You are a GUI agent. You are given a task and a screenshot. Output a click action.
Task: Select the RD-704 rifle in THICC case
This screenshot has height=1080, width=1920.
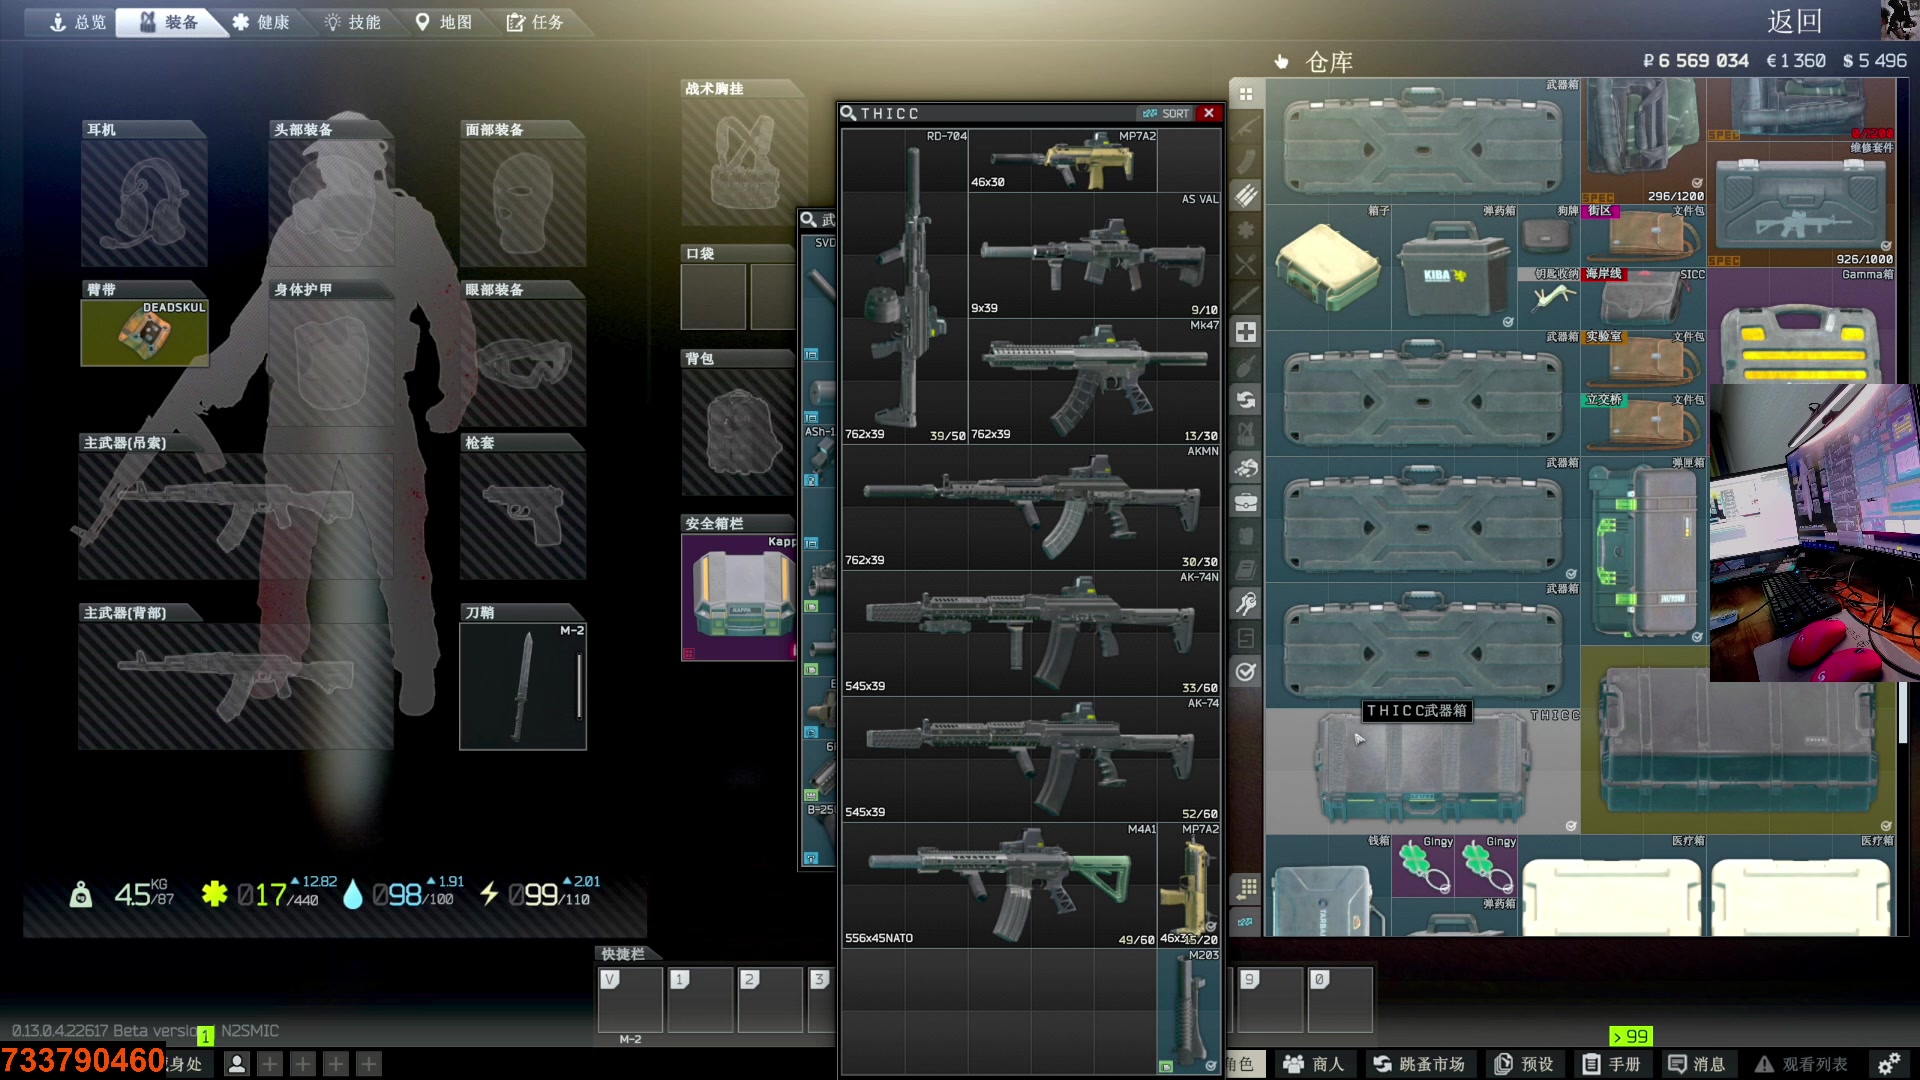(905, 286)
